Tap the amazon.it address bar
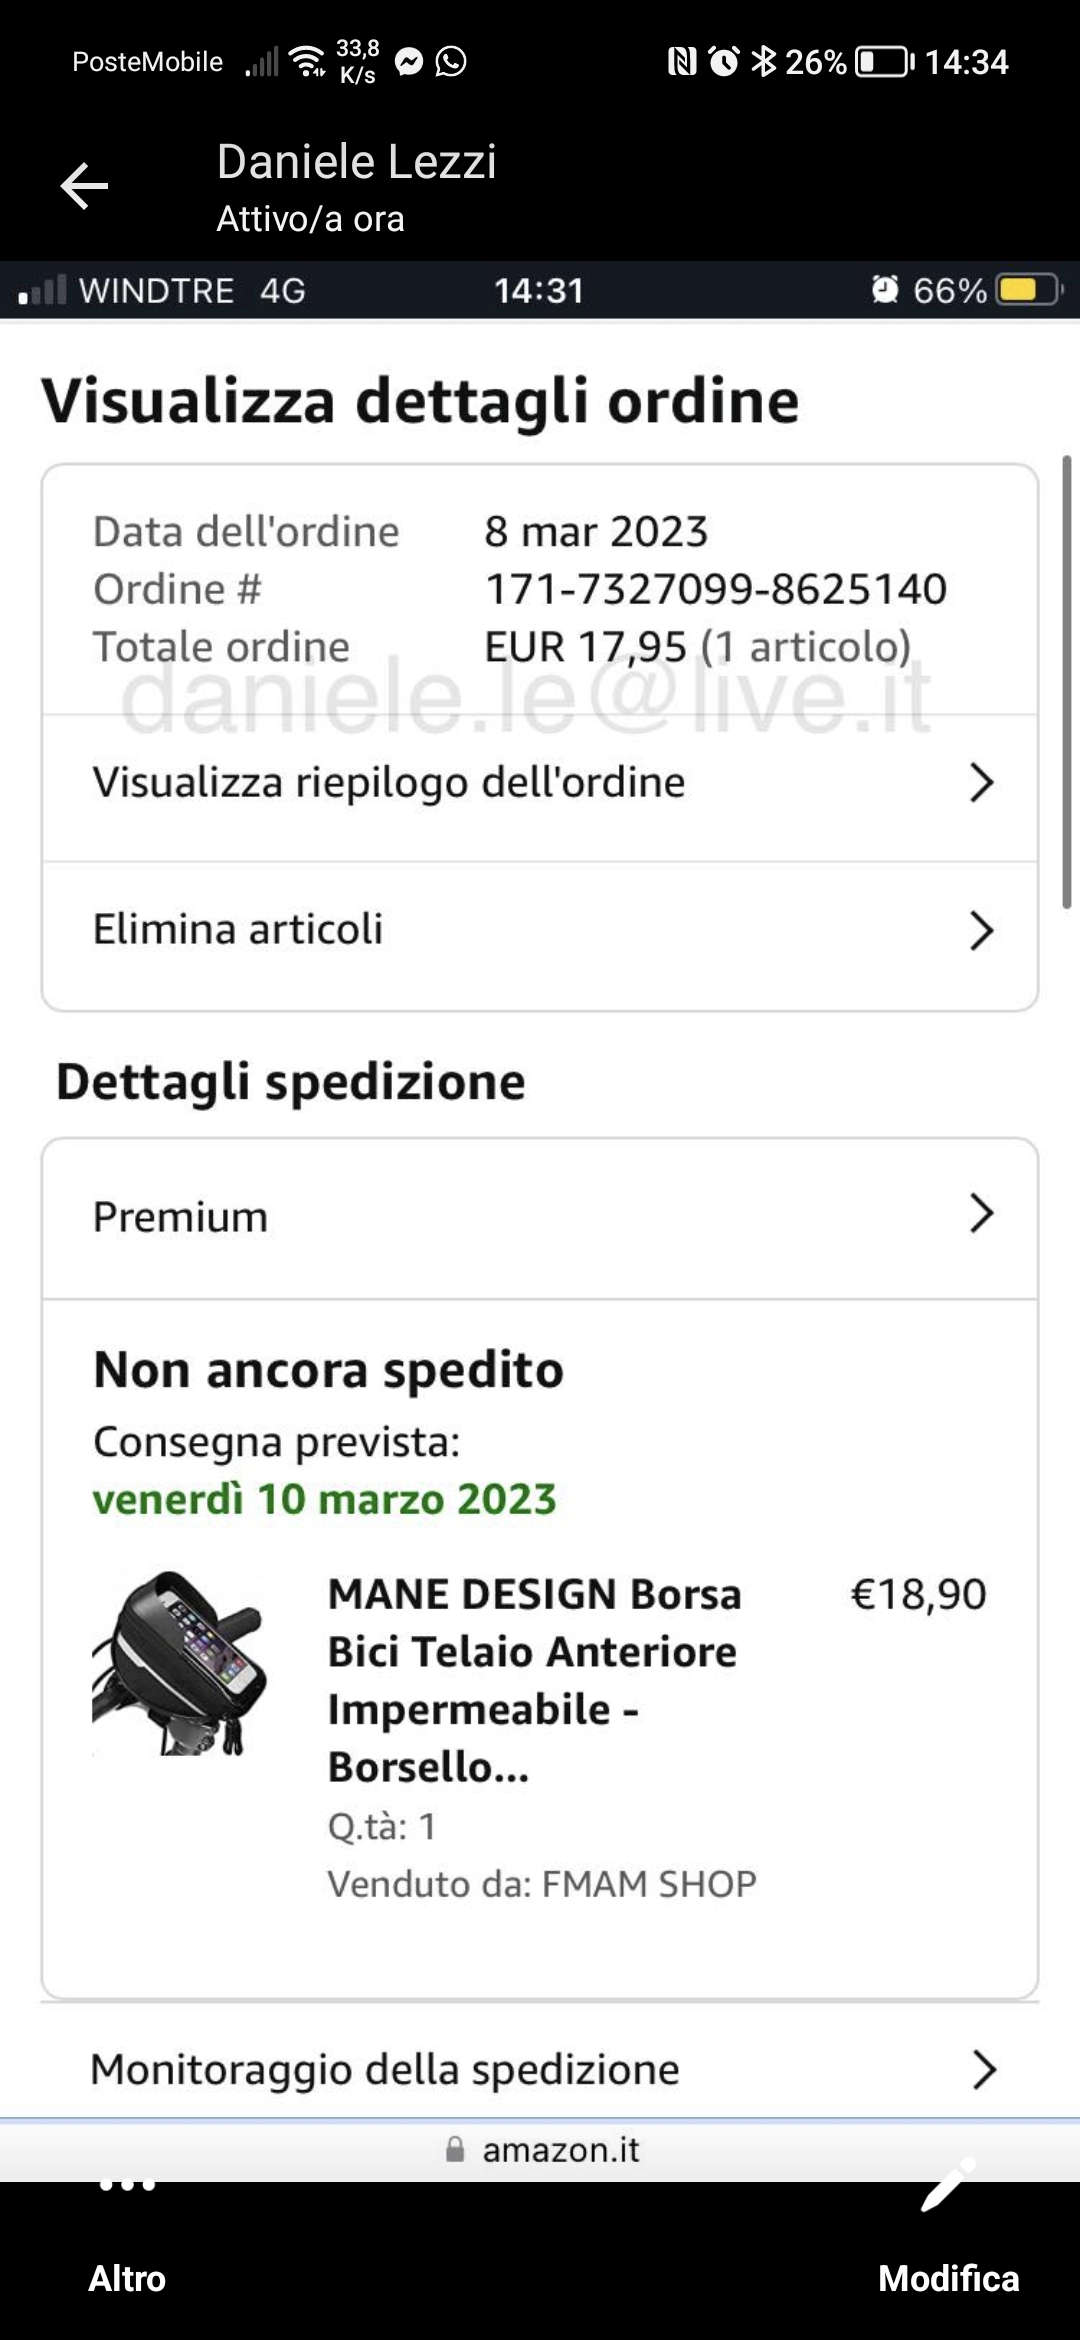The image size is (1080, 2340). [x=540, y=2150]
